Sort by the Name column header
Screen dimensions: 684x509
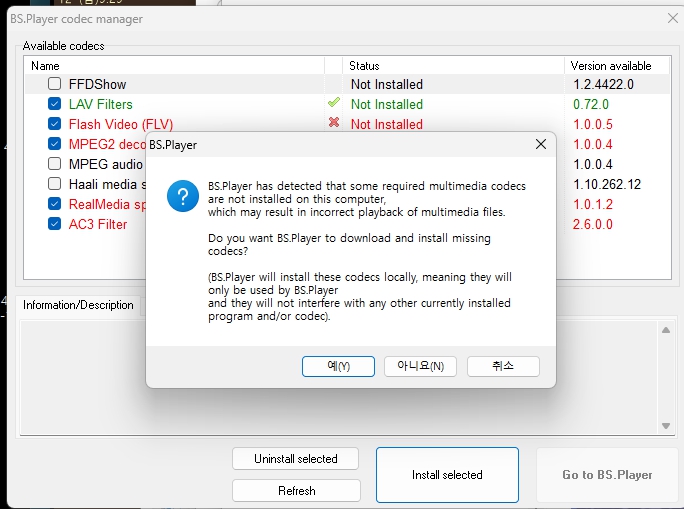[174, 66]
